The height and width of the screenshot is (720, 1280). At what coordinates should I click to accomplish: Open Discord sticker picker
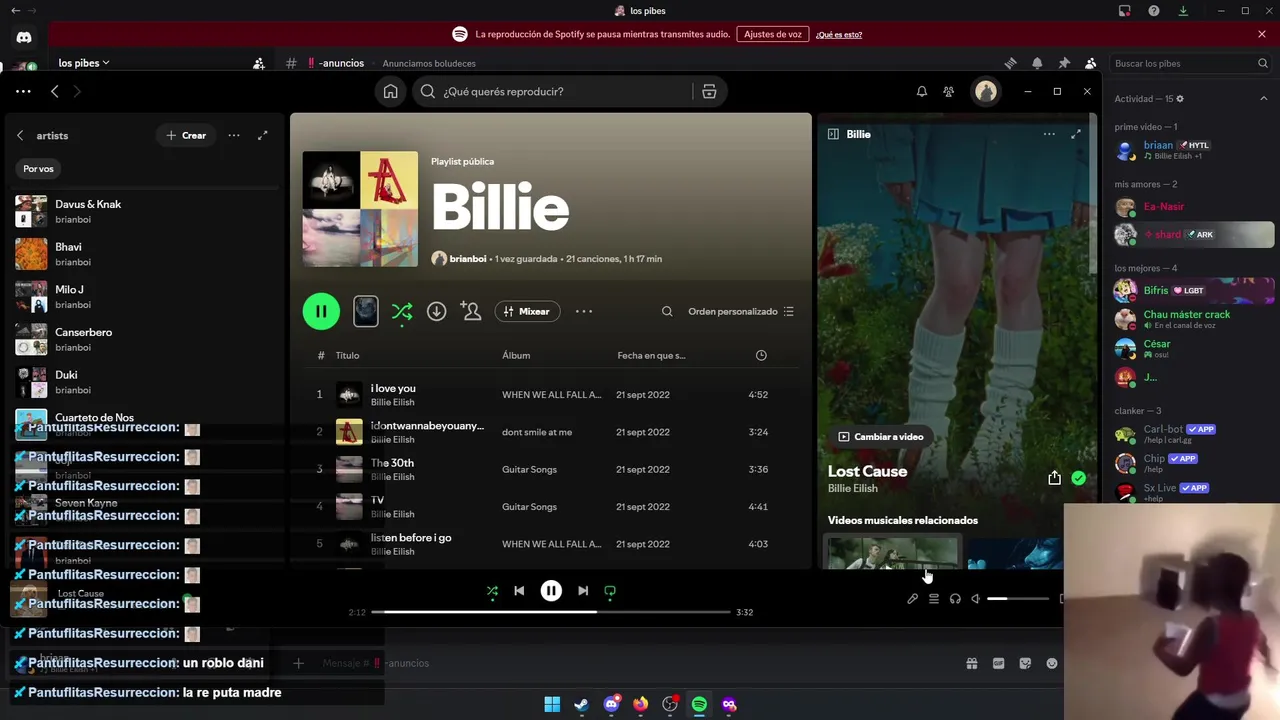1025,663
